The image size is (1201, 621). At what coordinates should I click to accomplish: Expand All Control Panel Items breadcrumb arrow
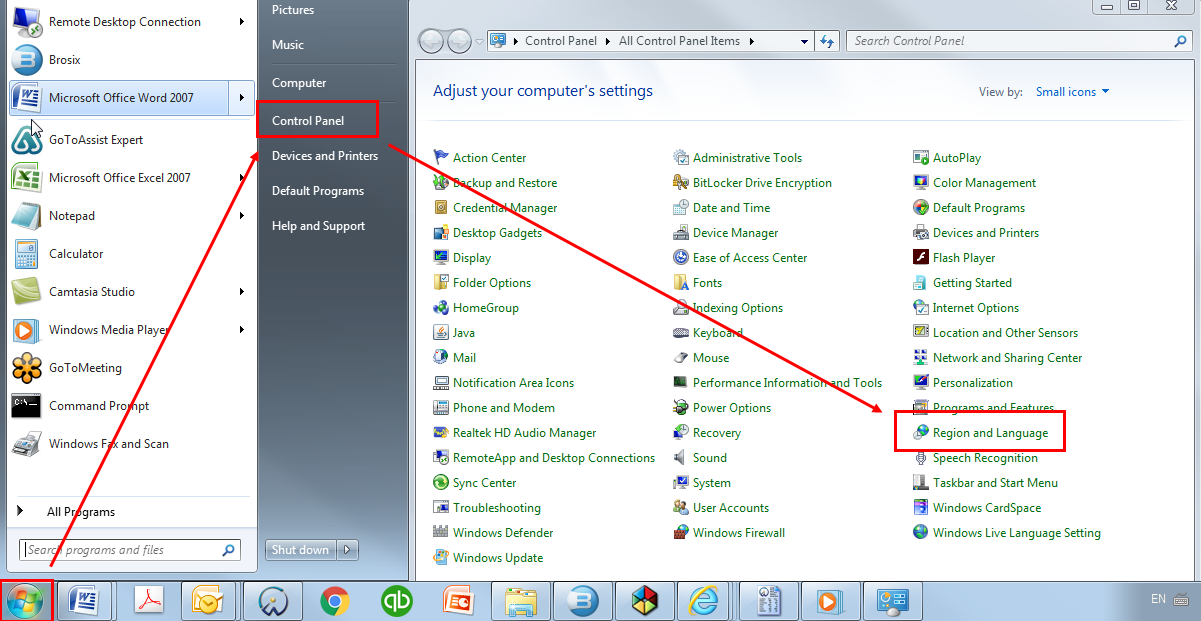pos(751,41)
